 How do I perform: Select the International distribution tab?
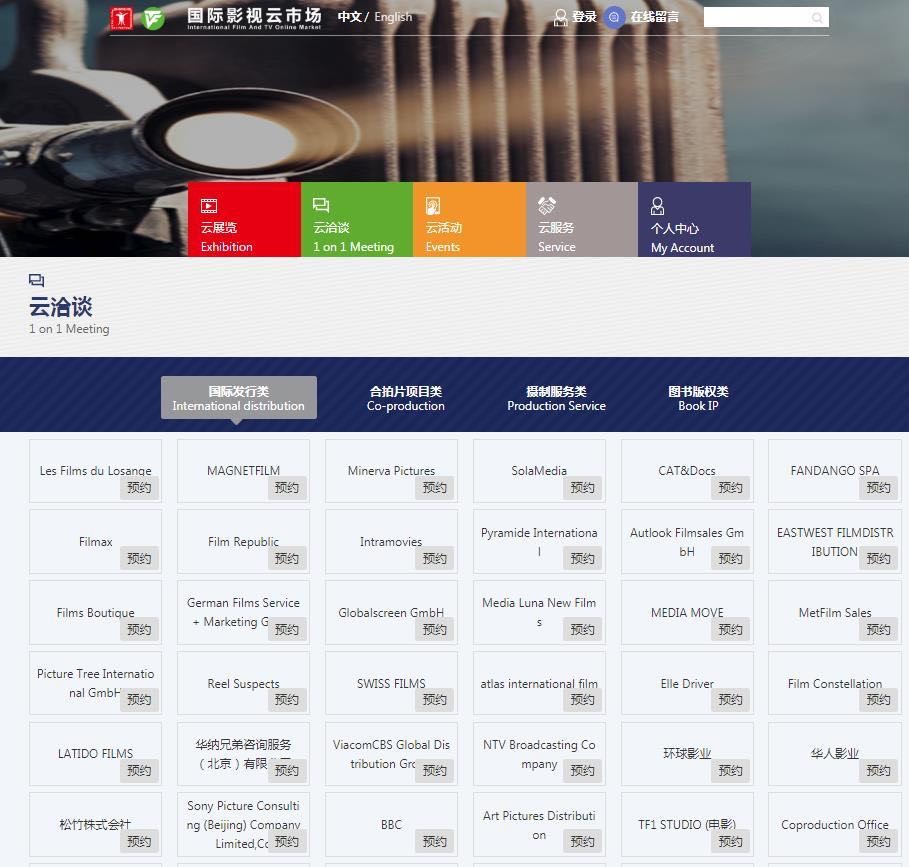click(x=238, y=398)
